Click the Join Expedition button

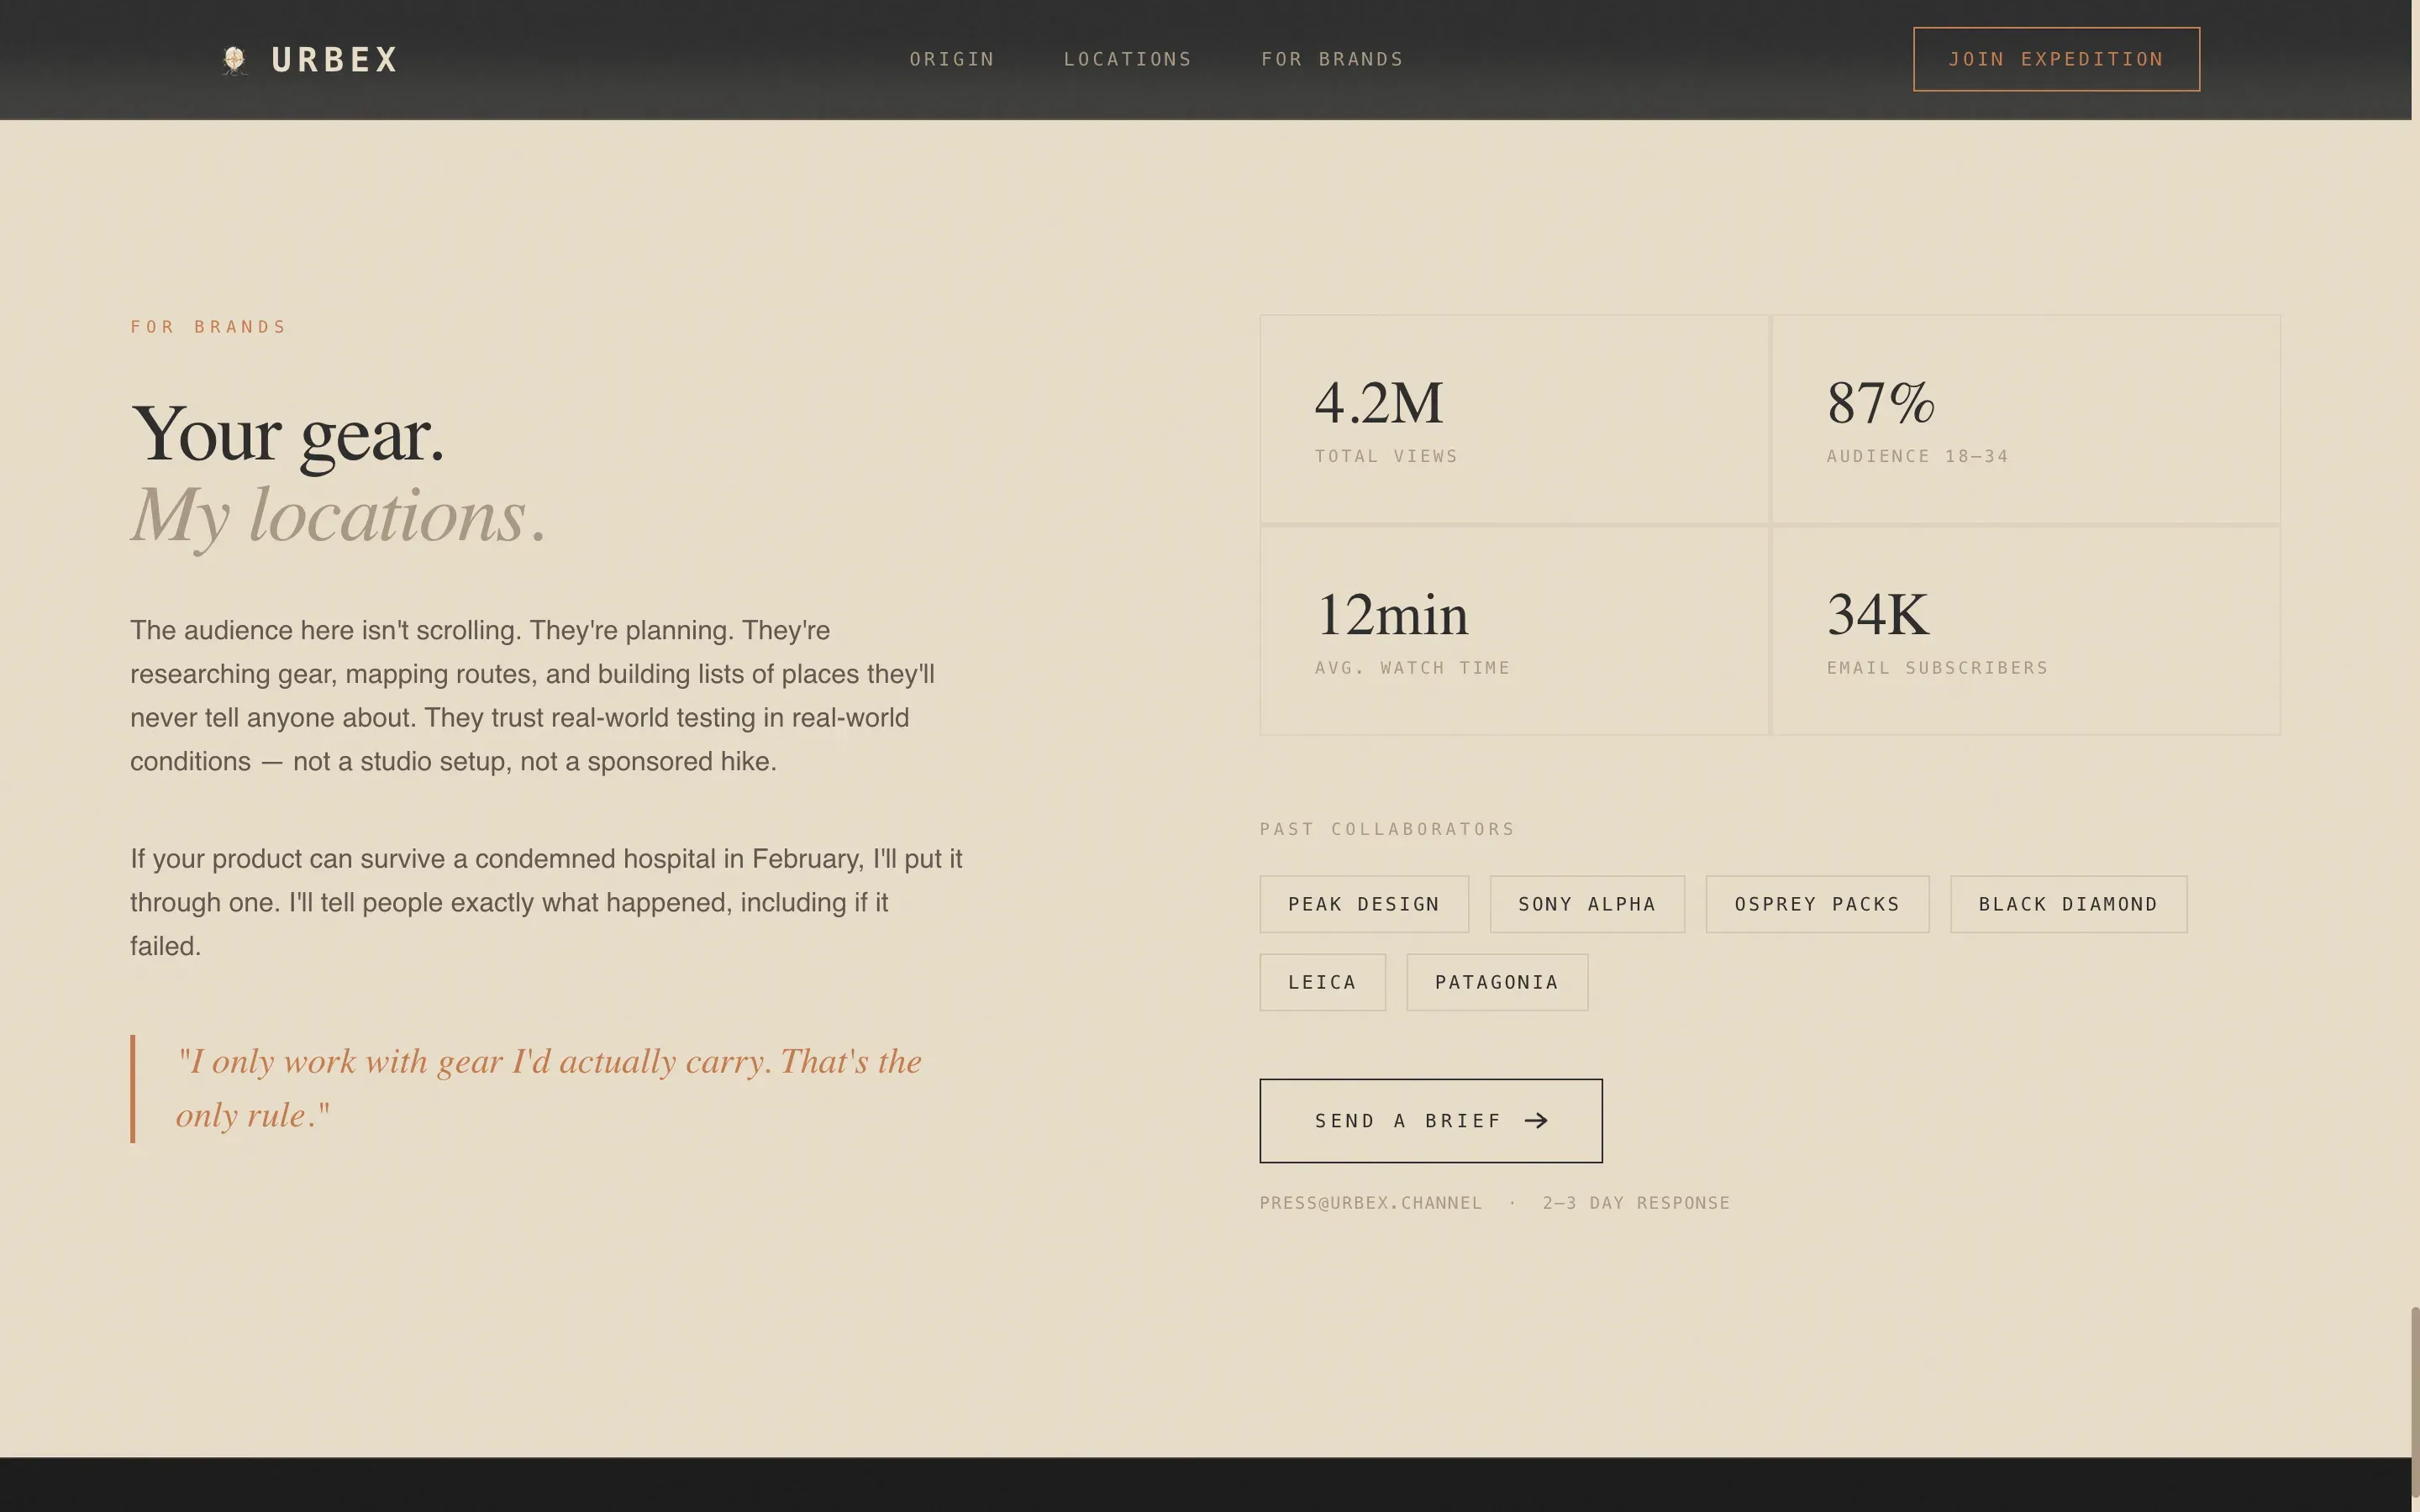(2056, 59)
